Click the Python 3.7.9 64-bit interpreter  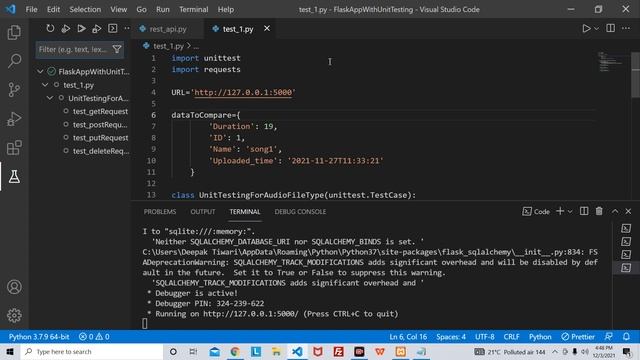(39, 337)
